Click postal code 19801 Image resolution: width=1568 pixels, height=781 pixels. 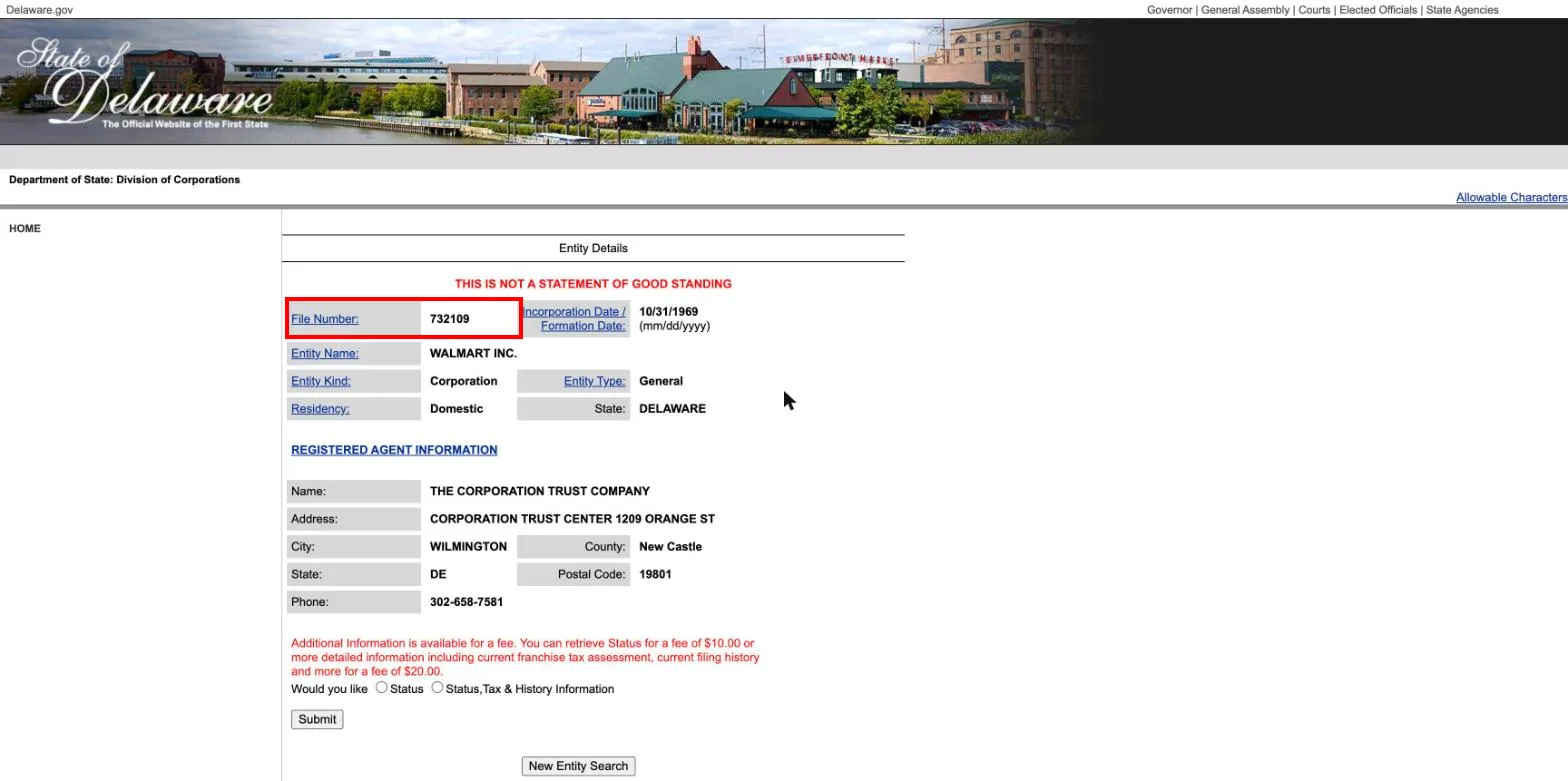pos(656,575)
